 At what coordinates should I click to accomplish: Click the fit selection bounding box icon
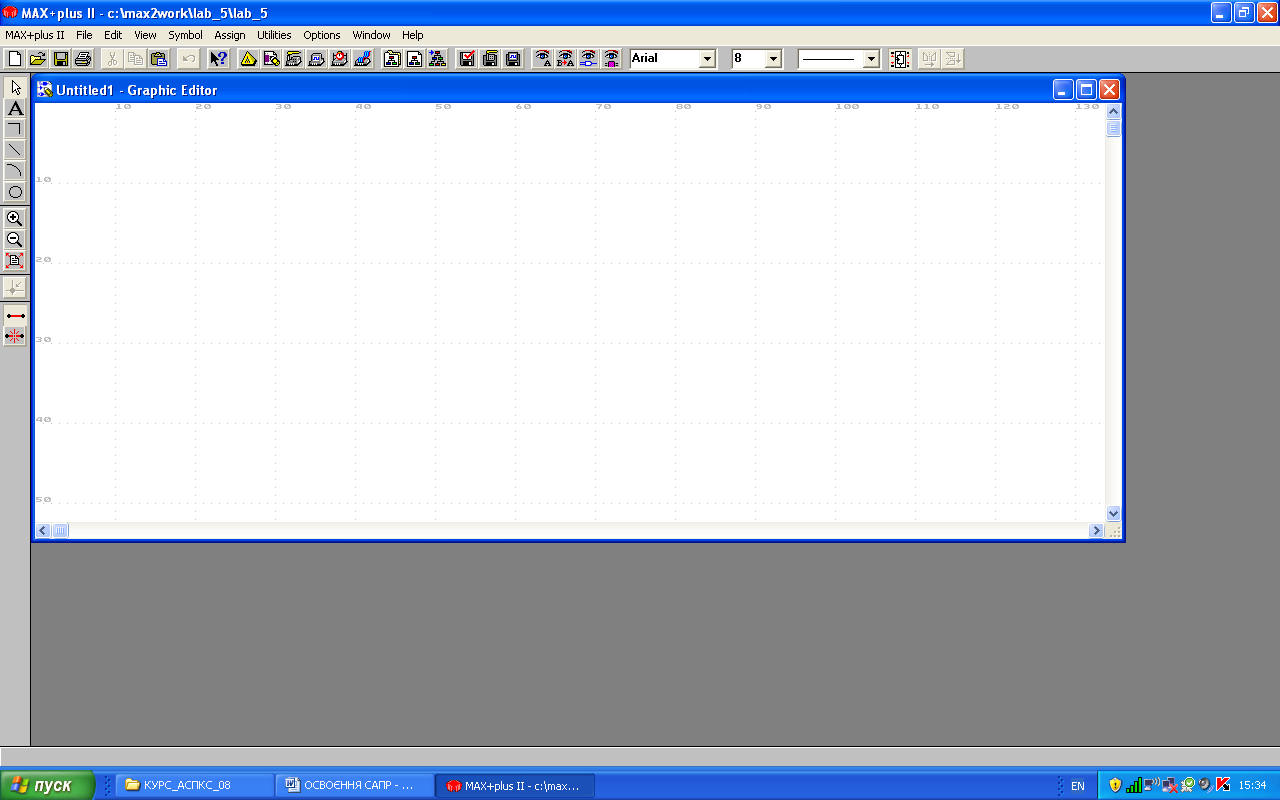pos(900,59)
